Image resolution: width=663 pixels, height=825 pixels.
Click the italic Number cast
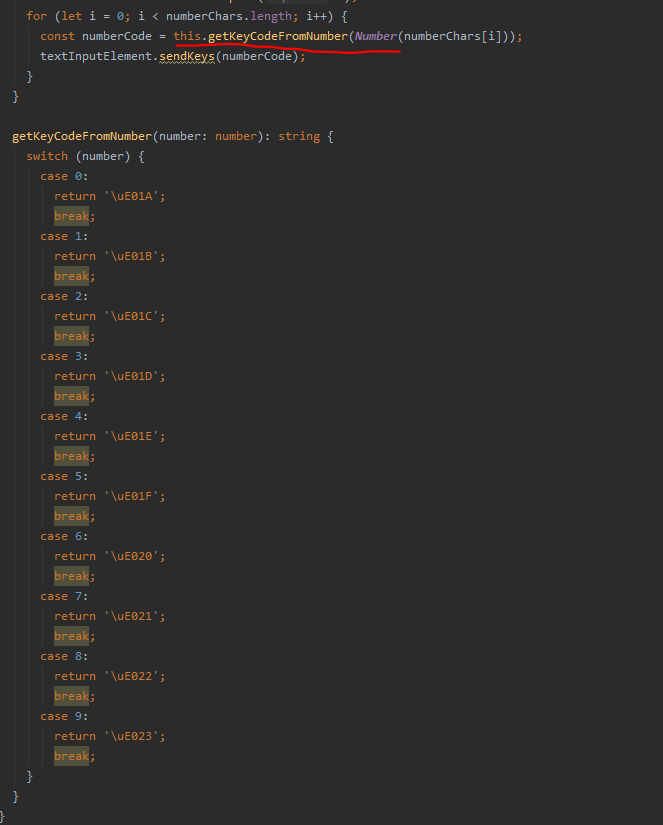pos(376,36)
